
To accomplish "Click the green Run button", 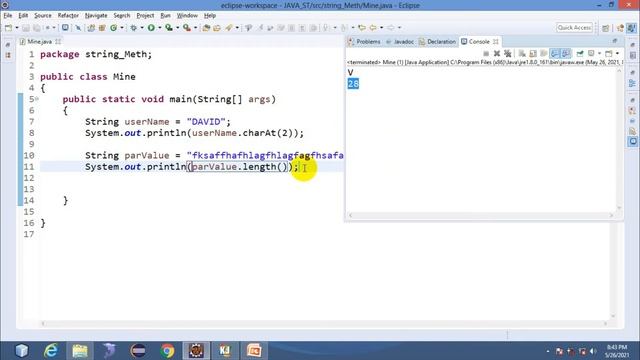I will (x=151, y=28).
